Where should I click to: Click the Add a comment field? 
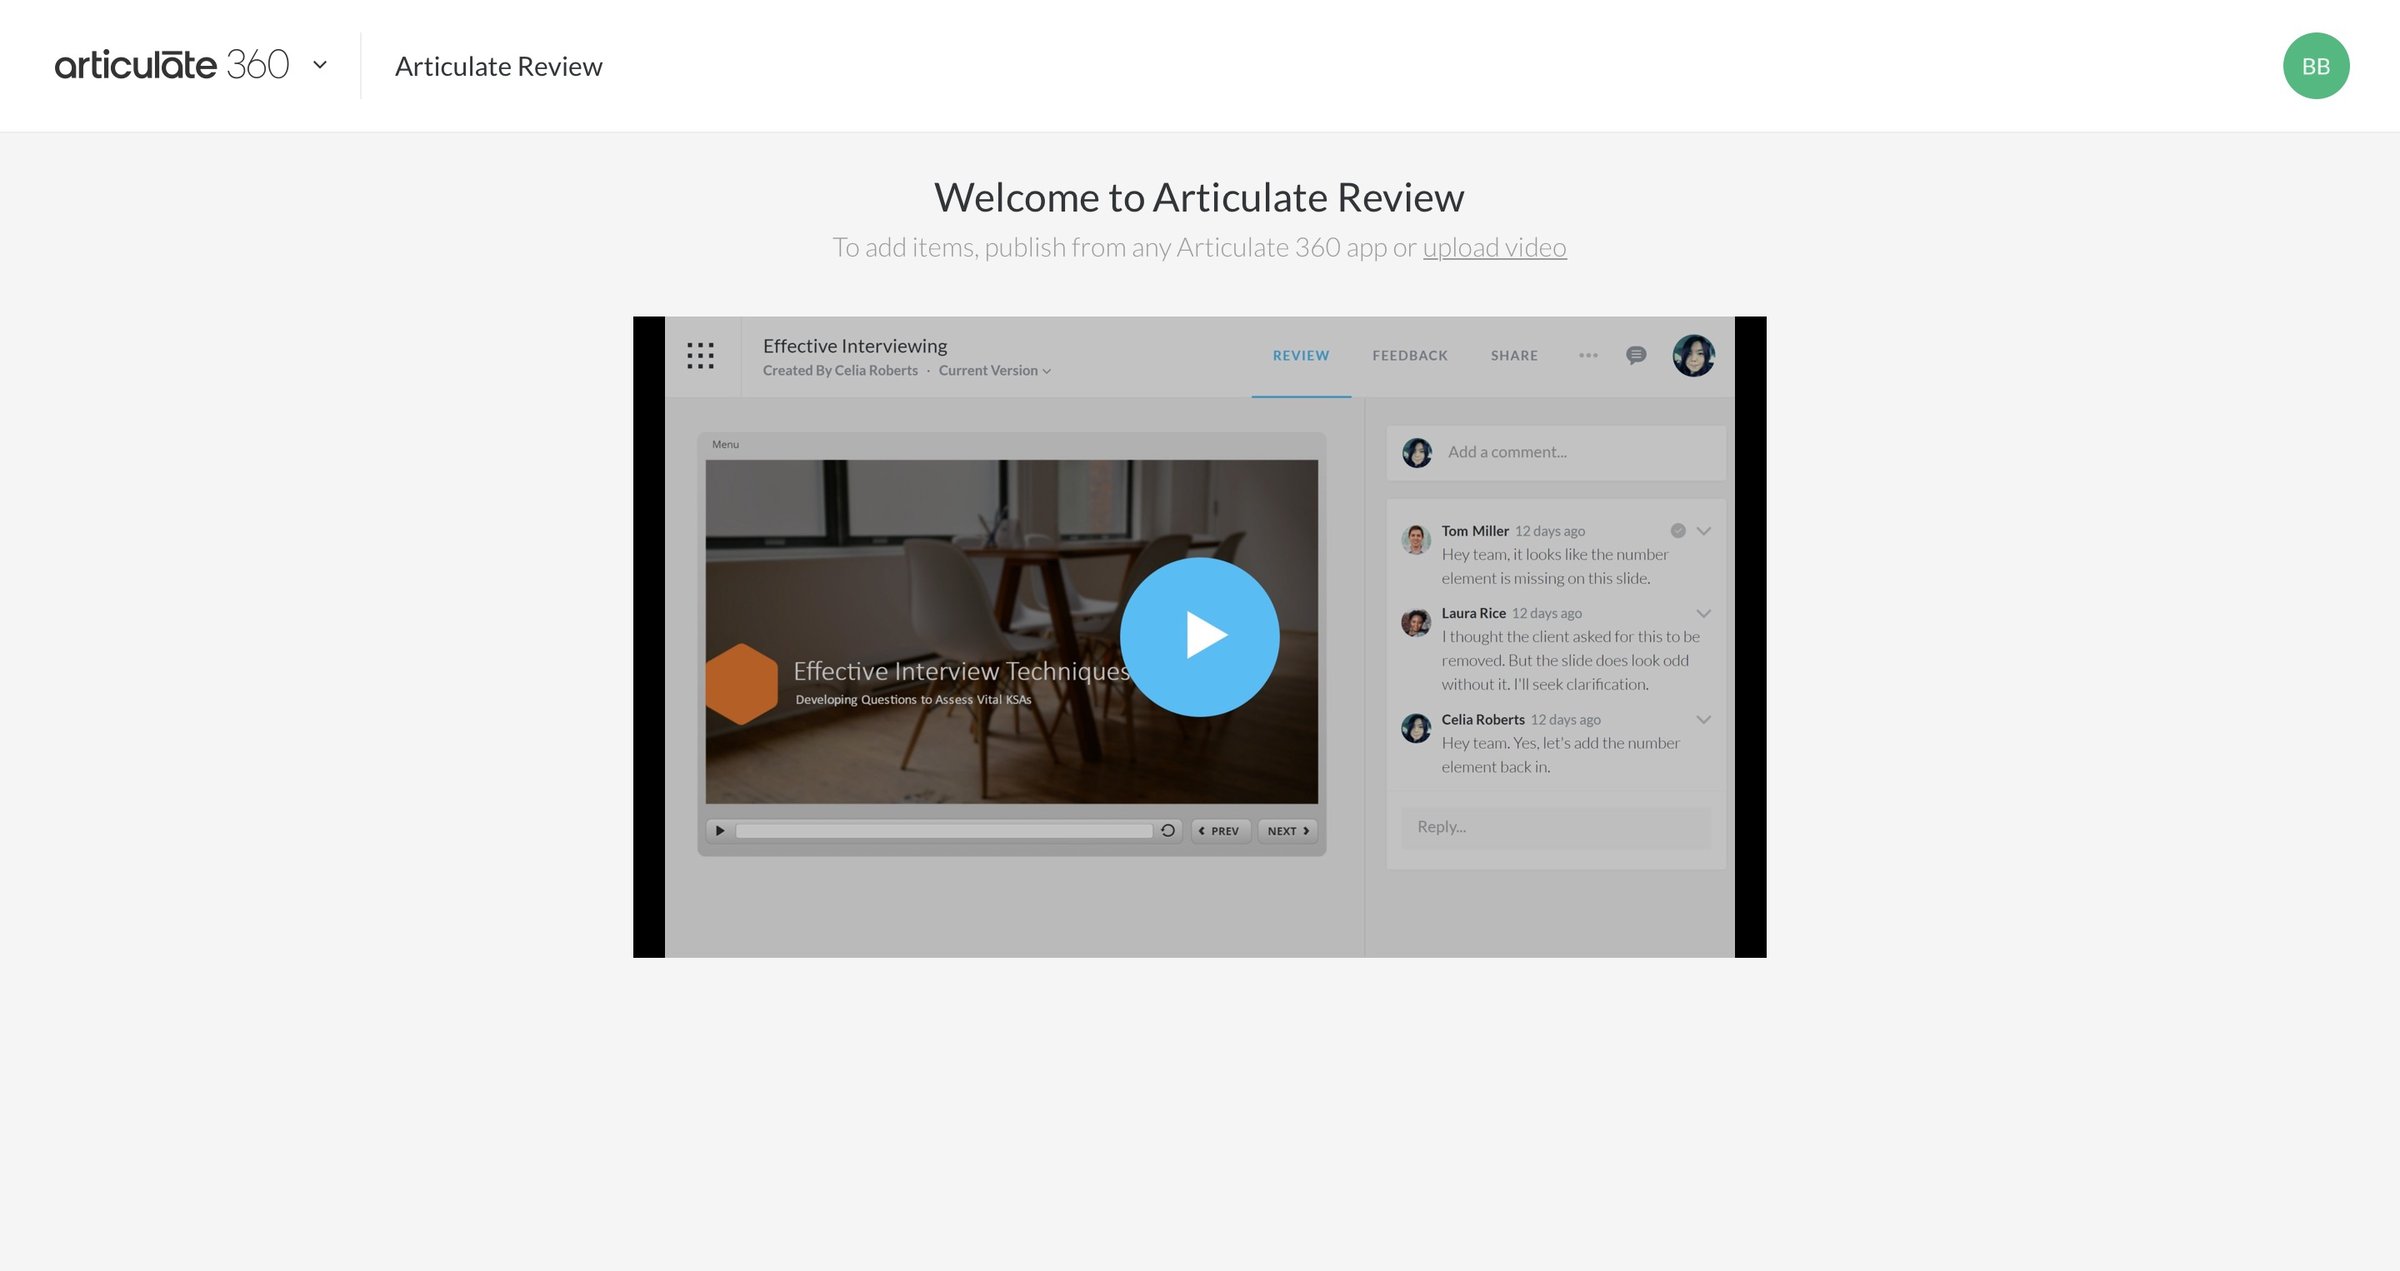(x=1556, y=453)
